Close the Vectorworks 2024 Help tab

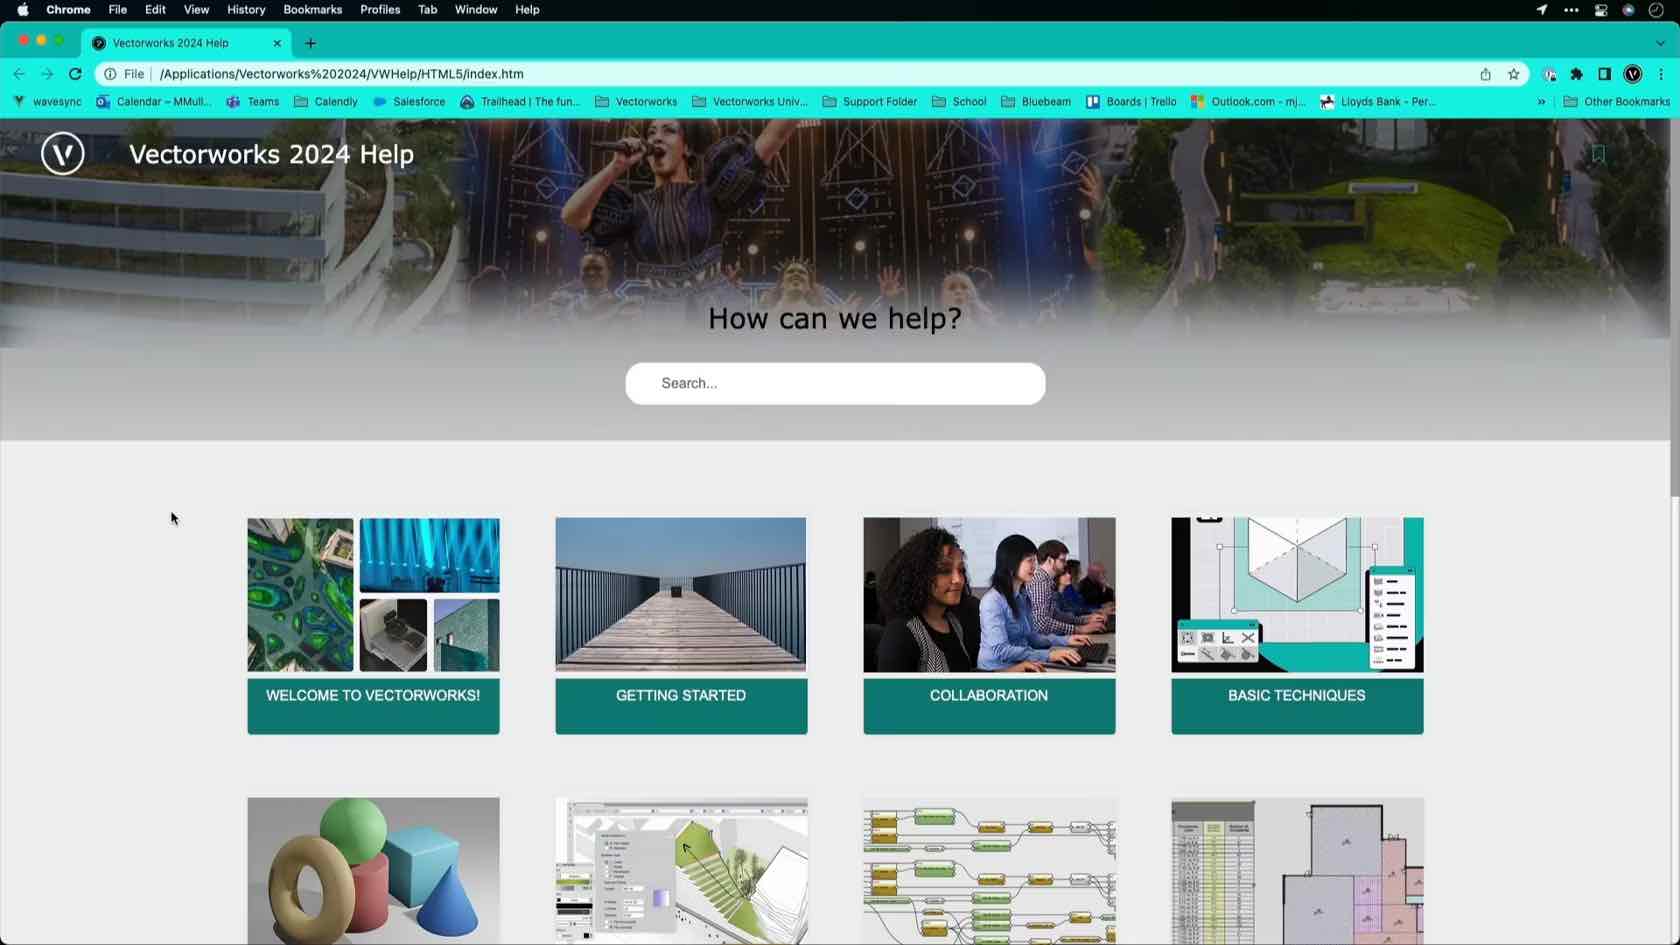[277, 43]
